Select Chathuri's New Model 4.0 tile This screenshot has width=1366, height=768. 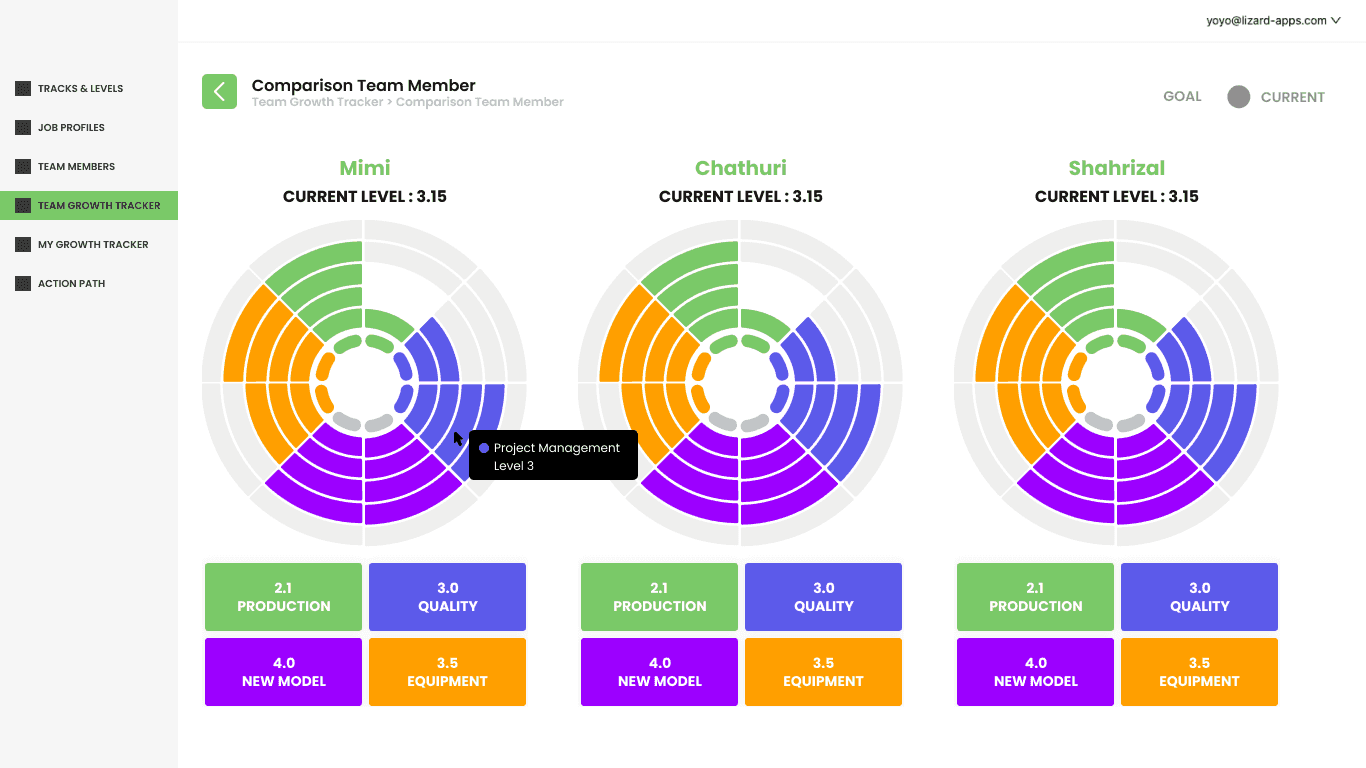click(660, 672)
